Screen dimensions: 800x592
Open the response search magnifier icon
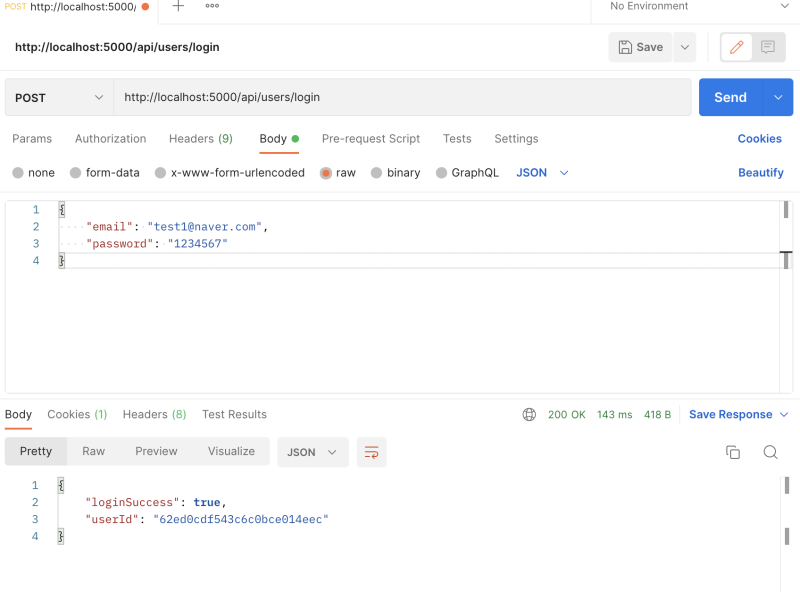(x=770, y=452)
